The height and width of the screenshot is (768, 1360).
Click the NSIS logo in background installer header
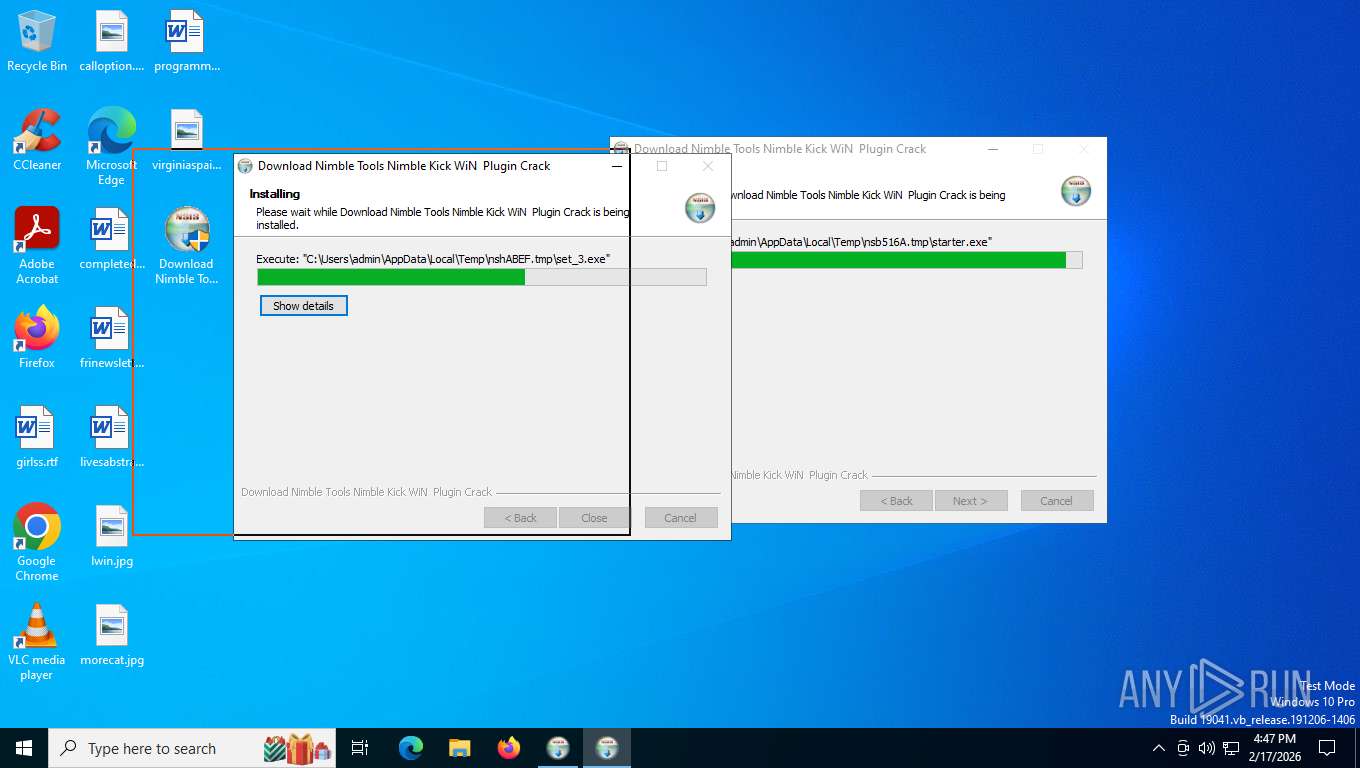1076,190
